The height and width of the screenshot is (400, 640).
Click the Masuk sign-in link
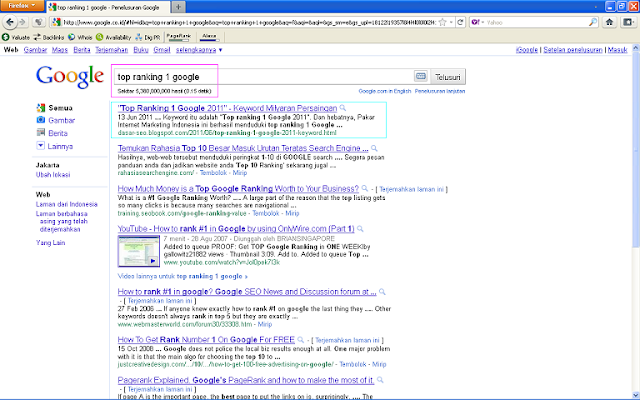click(x=617, y=50)
